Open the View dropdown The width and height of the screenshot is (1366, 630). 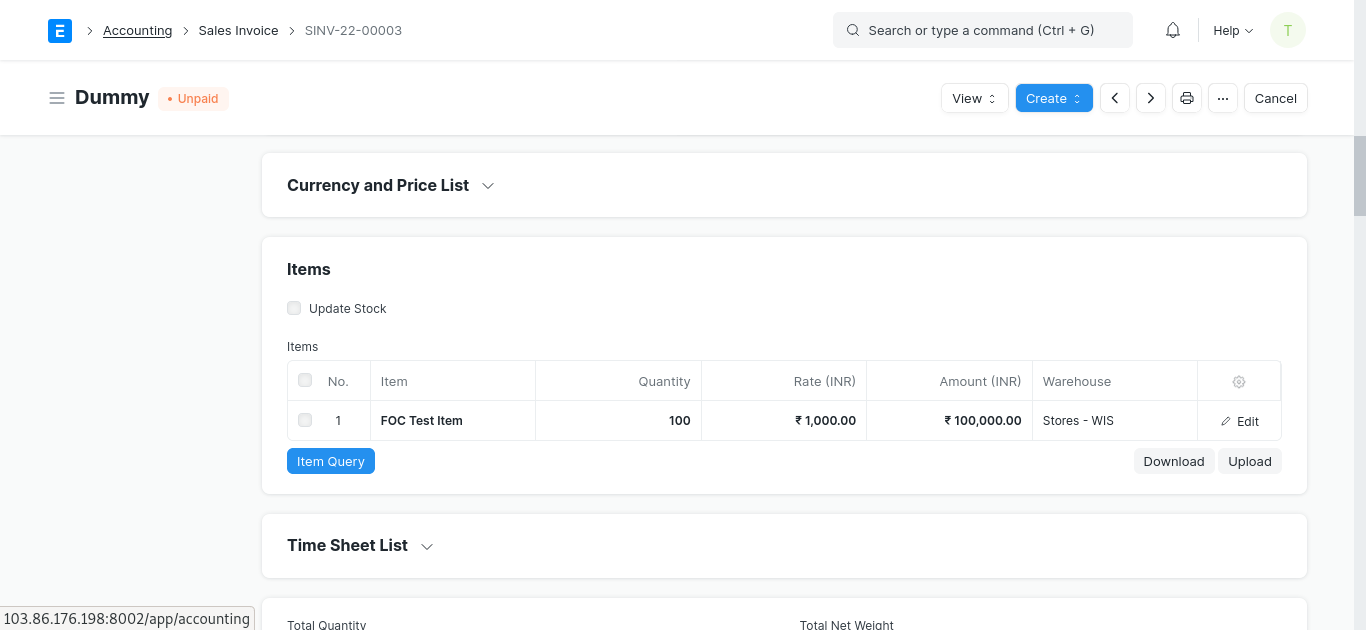click(x=974, y=98)
